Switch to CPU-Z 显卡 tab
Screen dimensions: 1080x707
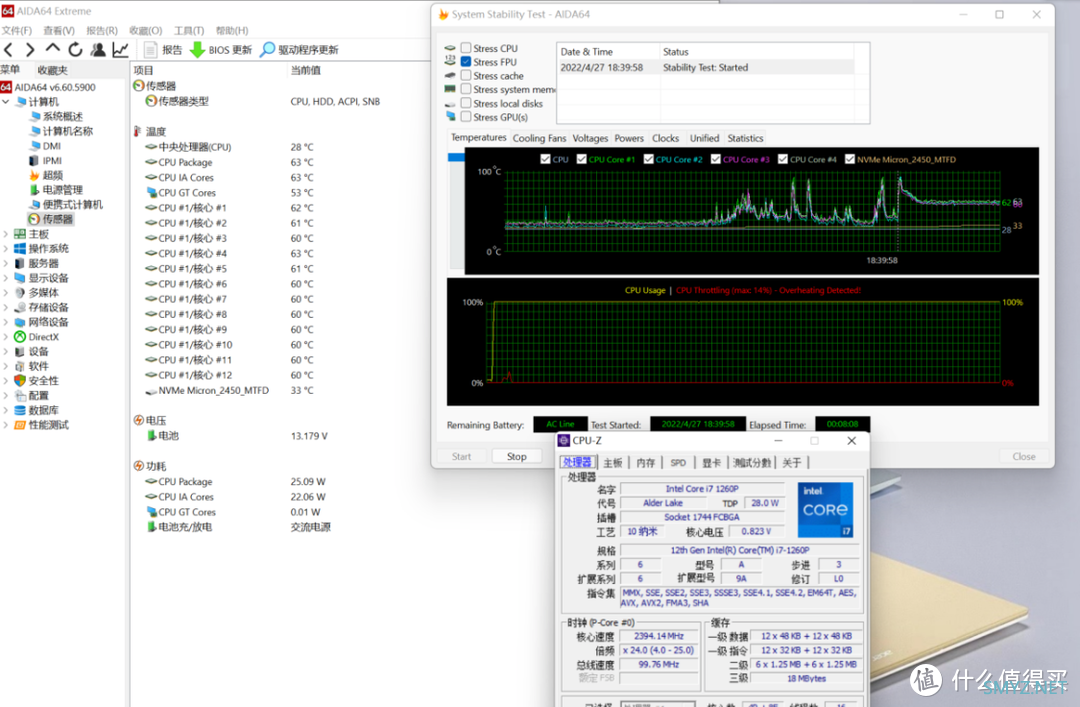(712, 462)
